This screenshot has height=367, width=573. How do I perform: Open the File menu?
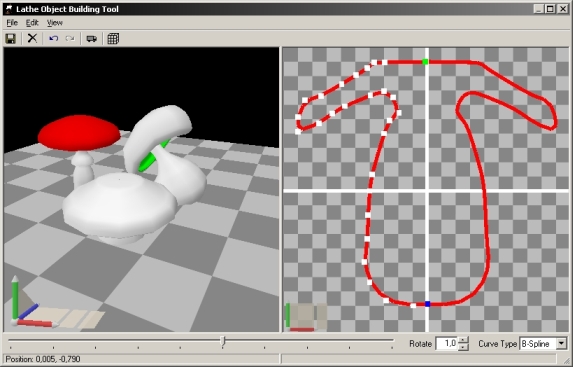pos(12,23)
